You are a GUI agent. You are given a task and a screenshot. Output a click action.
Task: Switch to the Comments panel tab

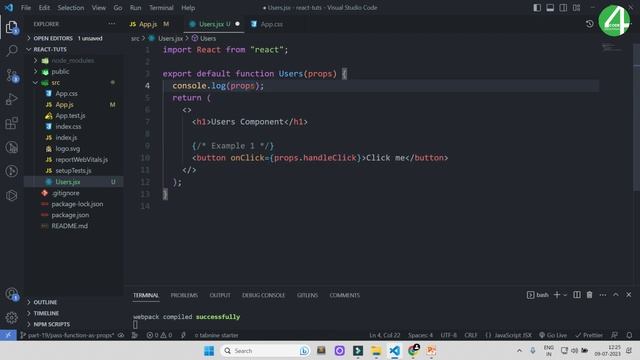[344, 295]
